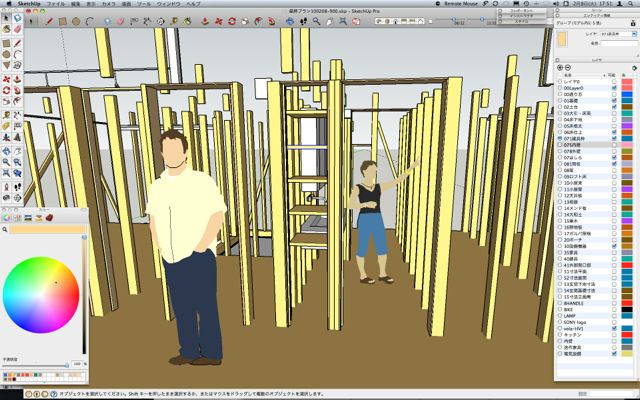The image size is (640, 400).
Task: Click Add Layer plus button in Layers panel
Action: point(560,68)
